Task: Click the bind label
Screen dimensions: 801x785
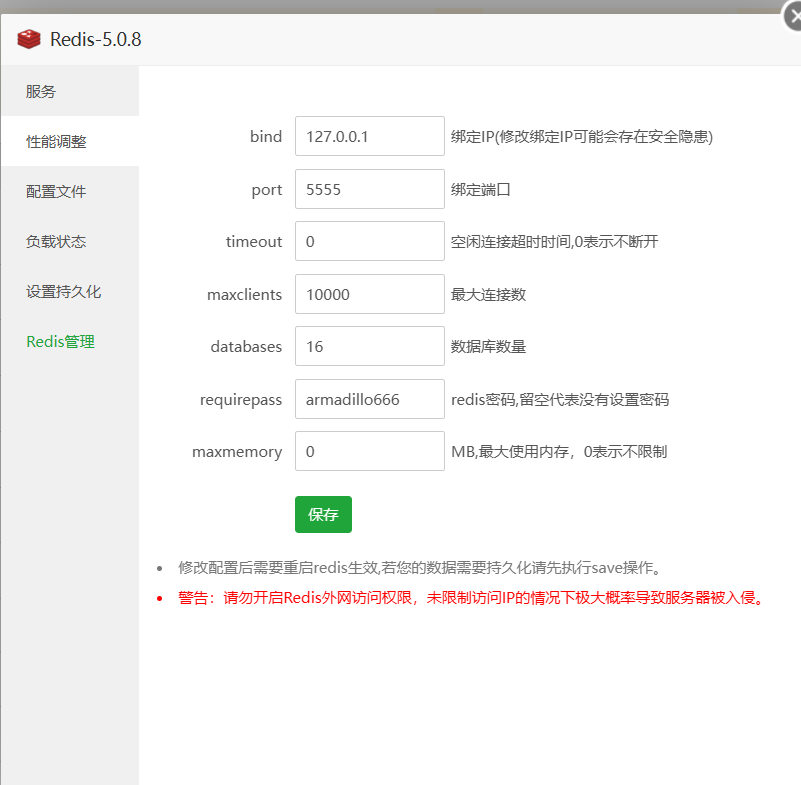Action: tap(266, 136)
